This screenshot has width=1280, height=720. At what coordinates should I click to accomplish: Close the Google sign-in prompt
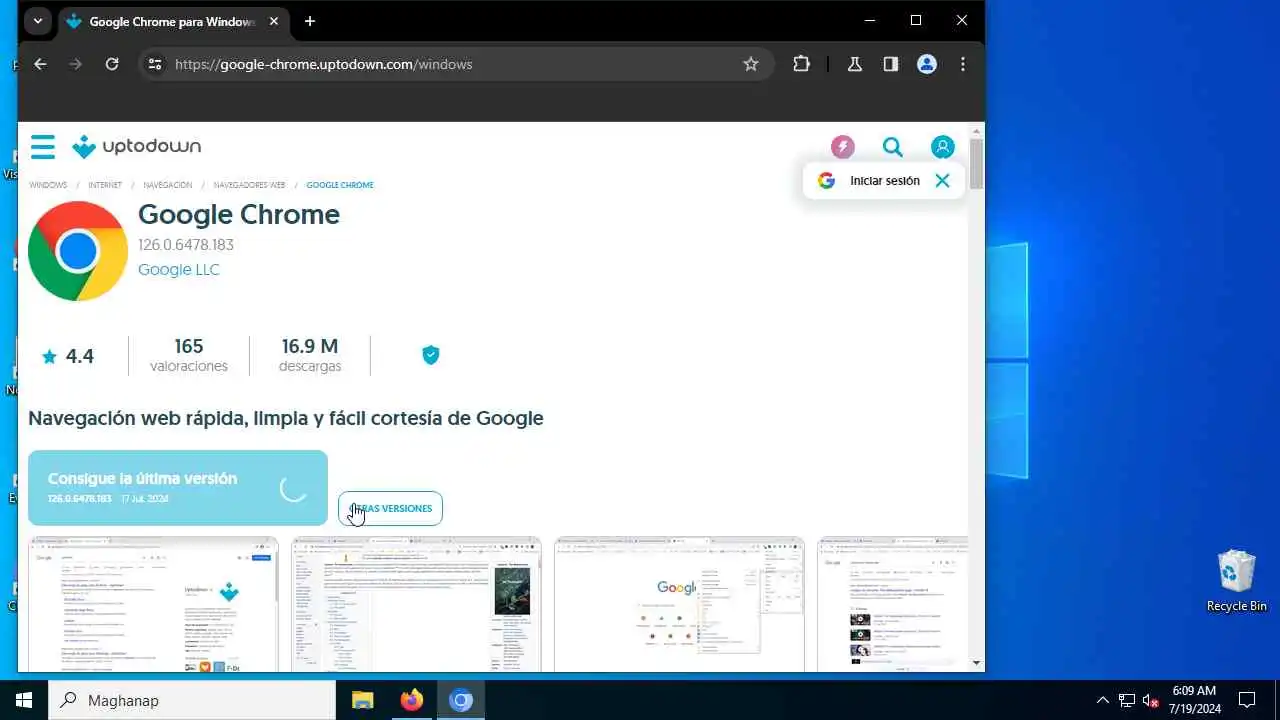coord(942,181)
